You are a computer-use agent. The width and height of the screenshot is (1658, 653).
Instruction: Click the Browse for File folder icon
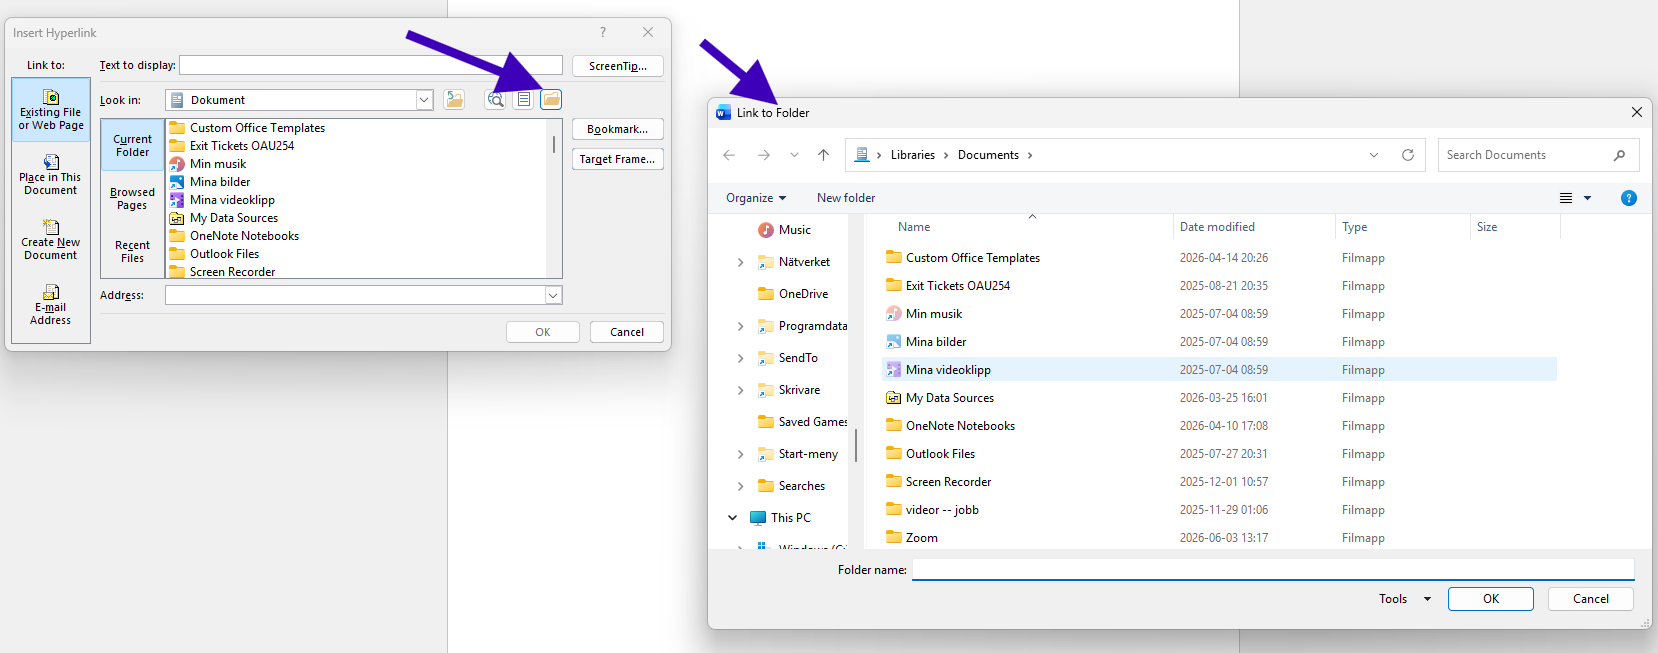(x=551, y=99)
